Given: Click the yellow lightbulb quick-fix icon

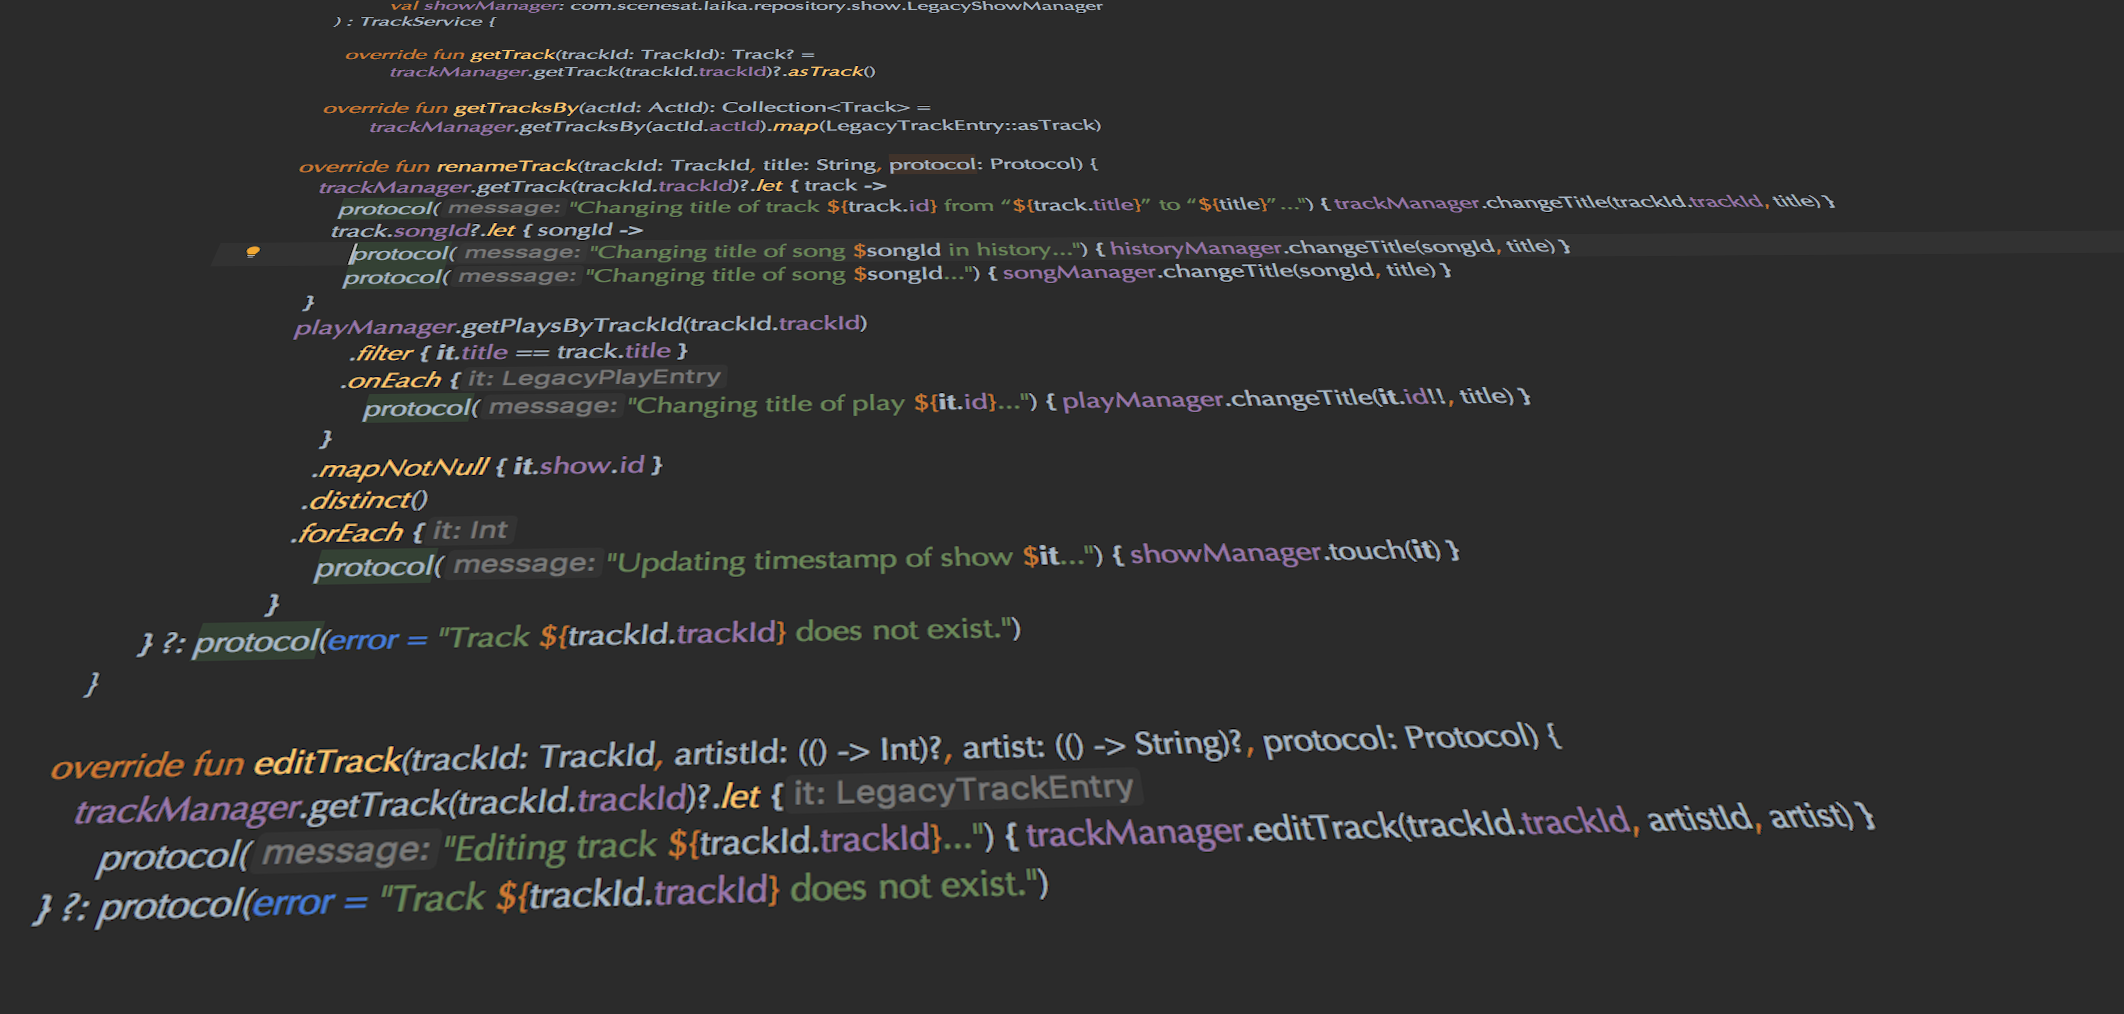Looking at the screenshot, I should [x=253, y=252].
